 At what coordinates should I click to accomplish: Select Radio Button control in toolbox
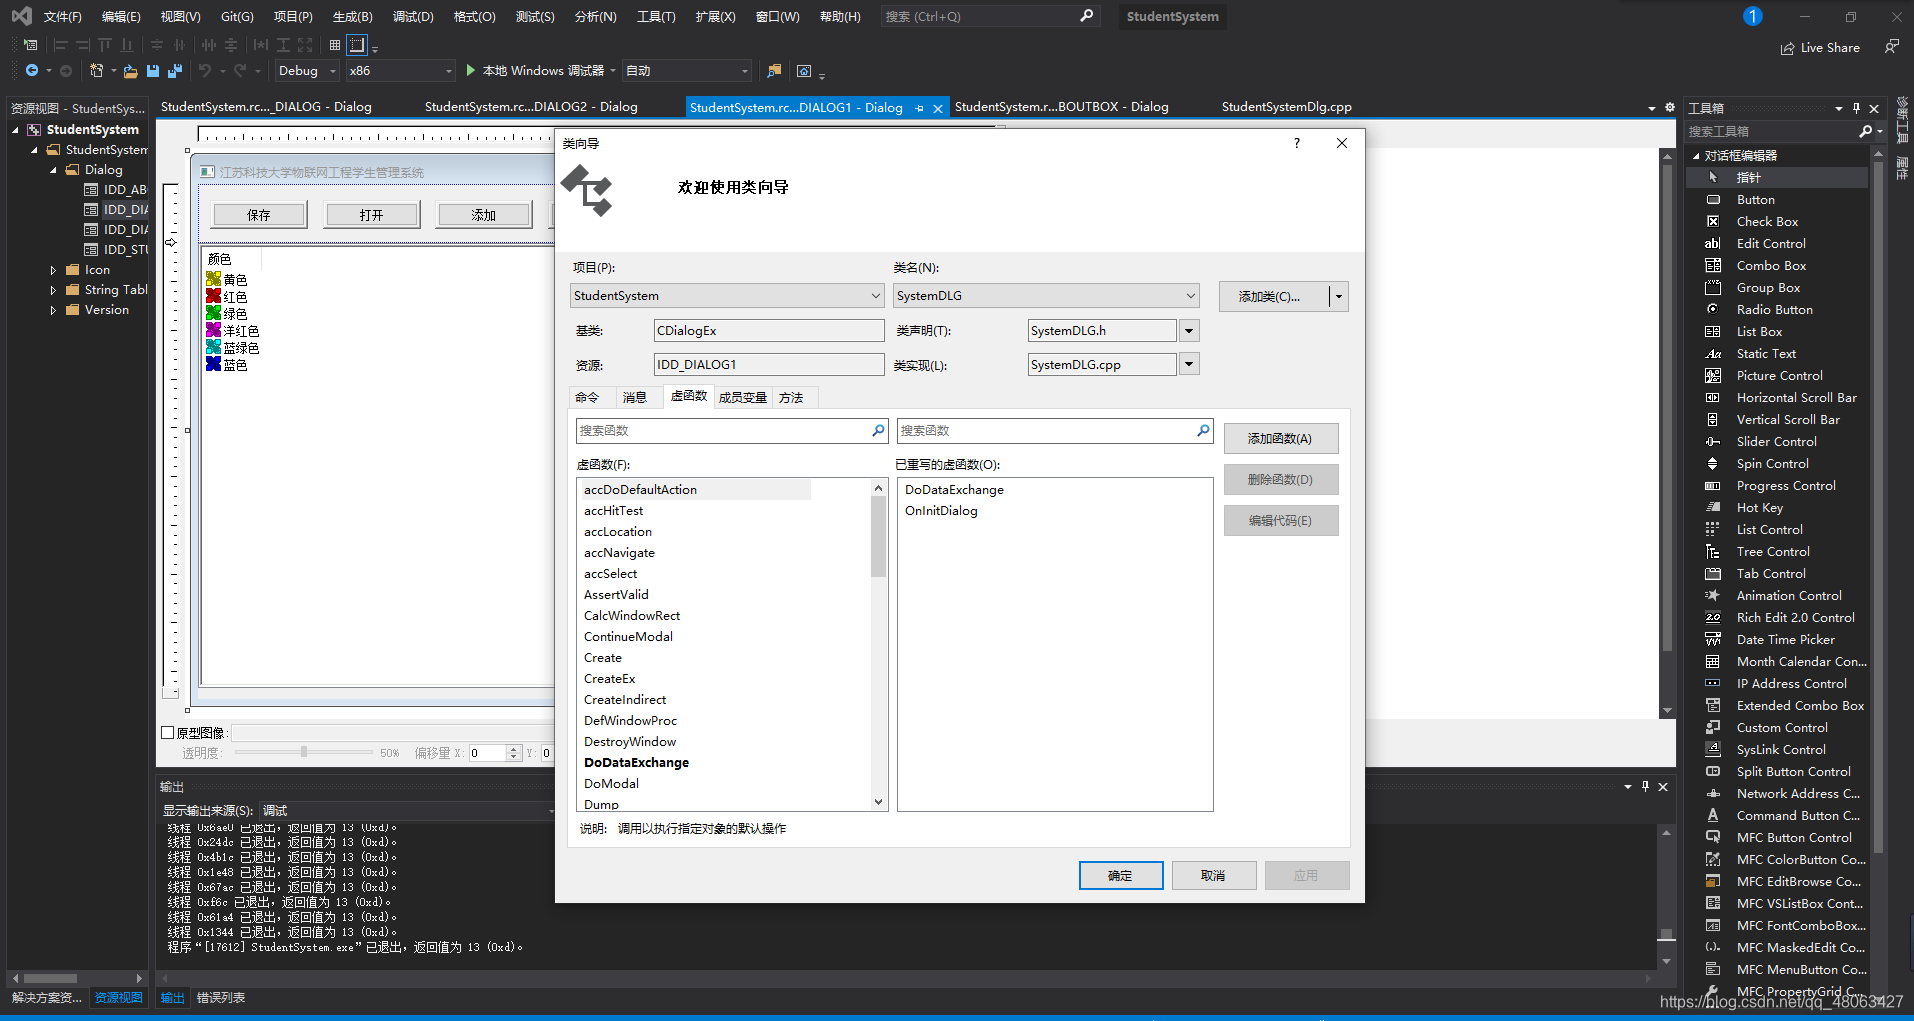pos(1776,310)
